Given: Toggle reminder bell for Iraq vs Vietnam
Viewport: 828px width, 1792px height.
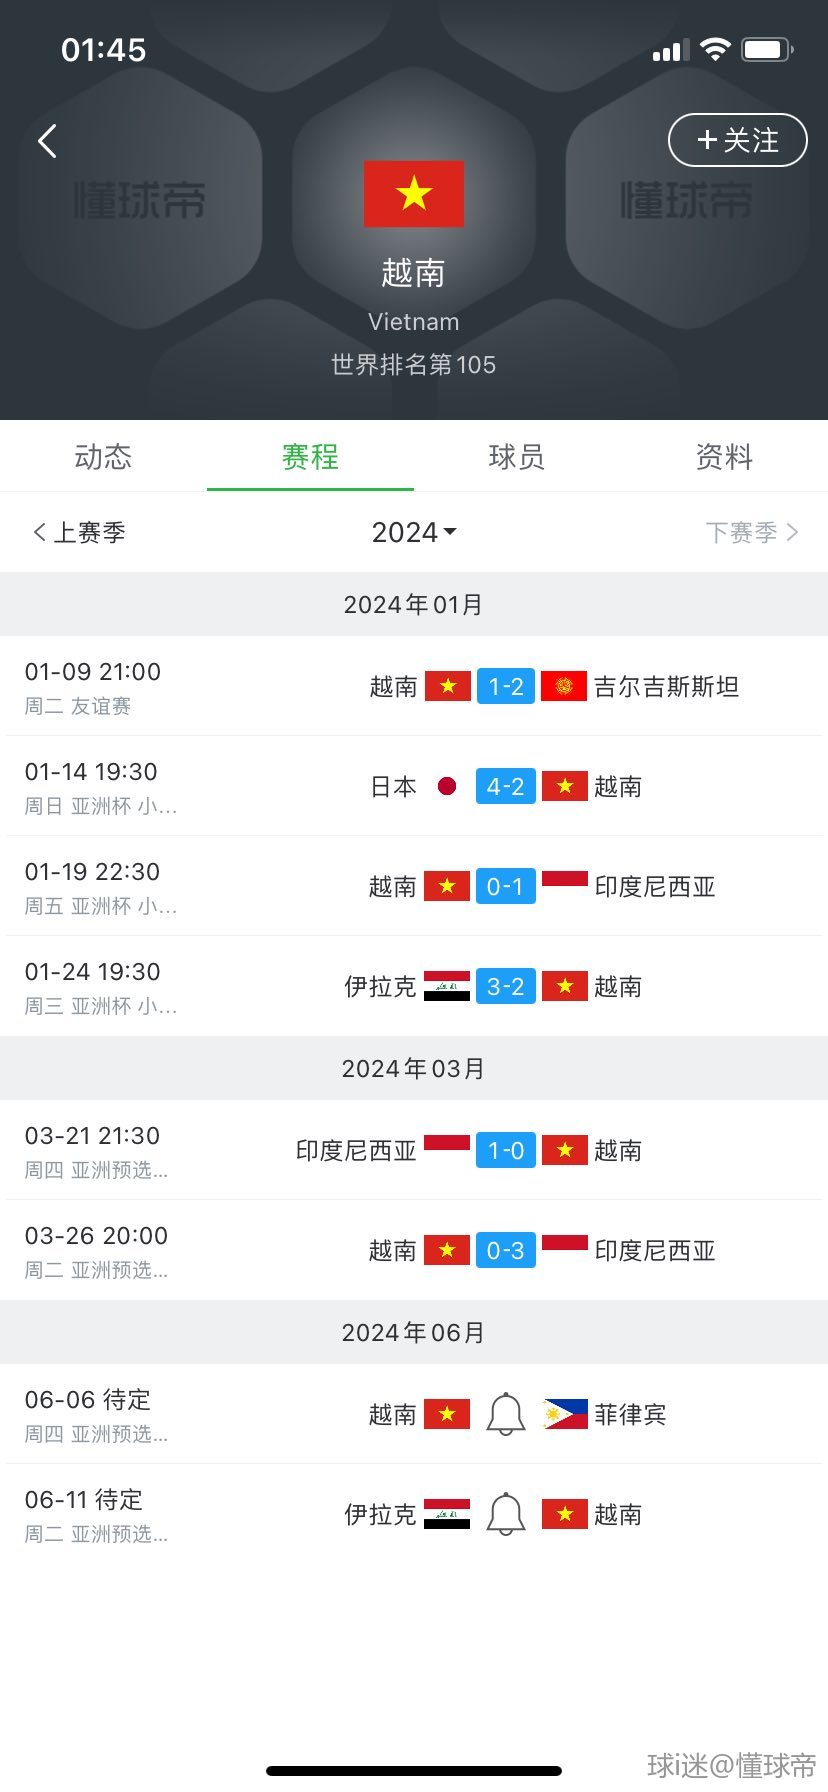Looking at the screenshot, I should pos(505,1514).
